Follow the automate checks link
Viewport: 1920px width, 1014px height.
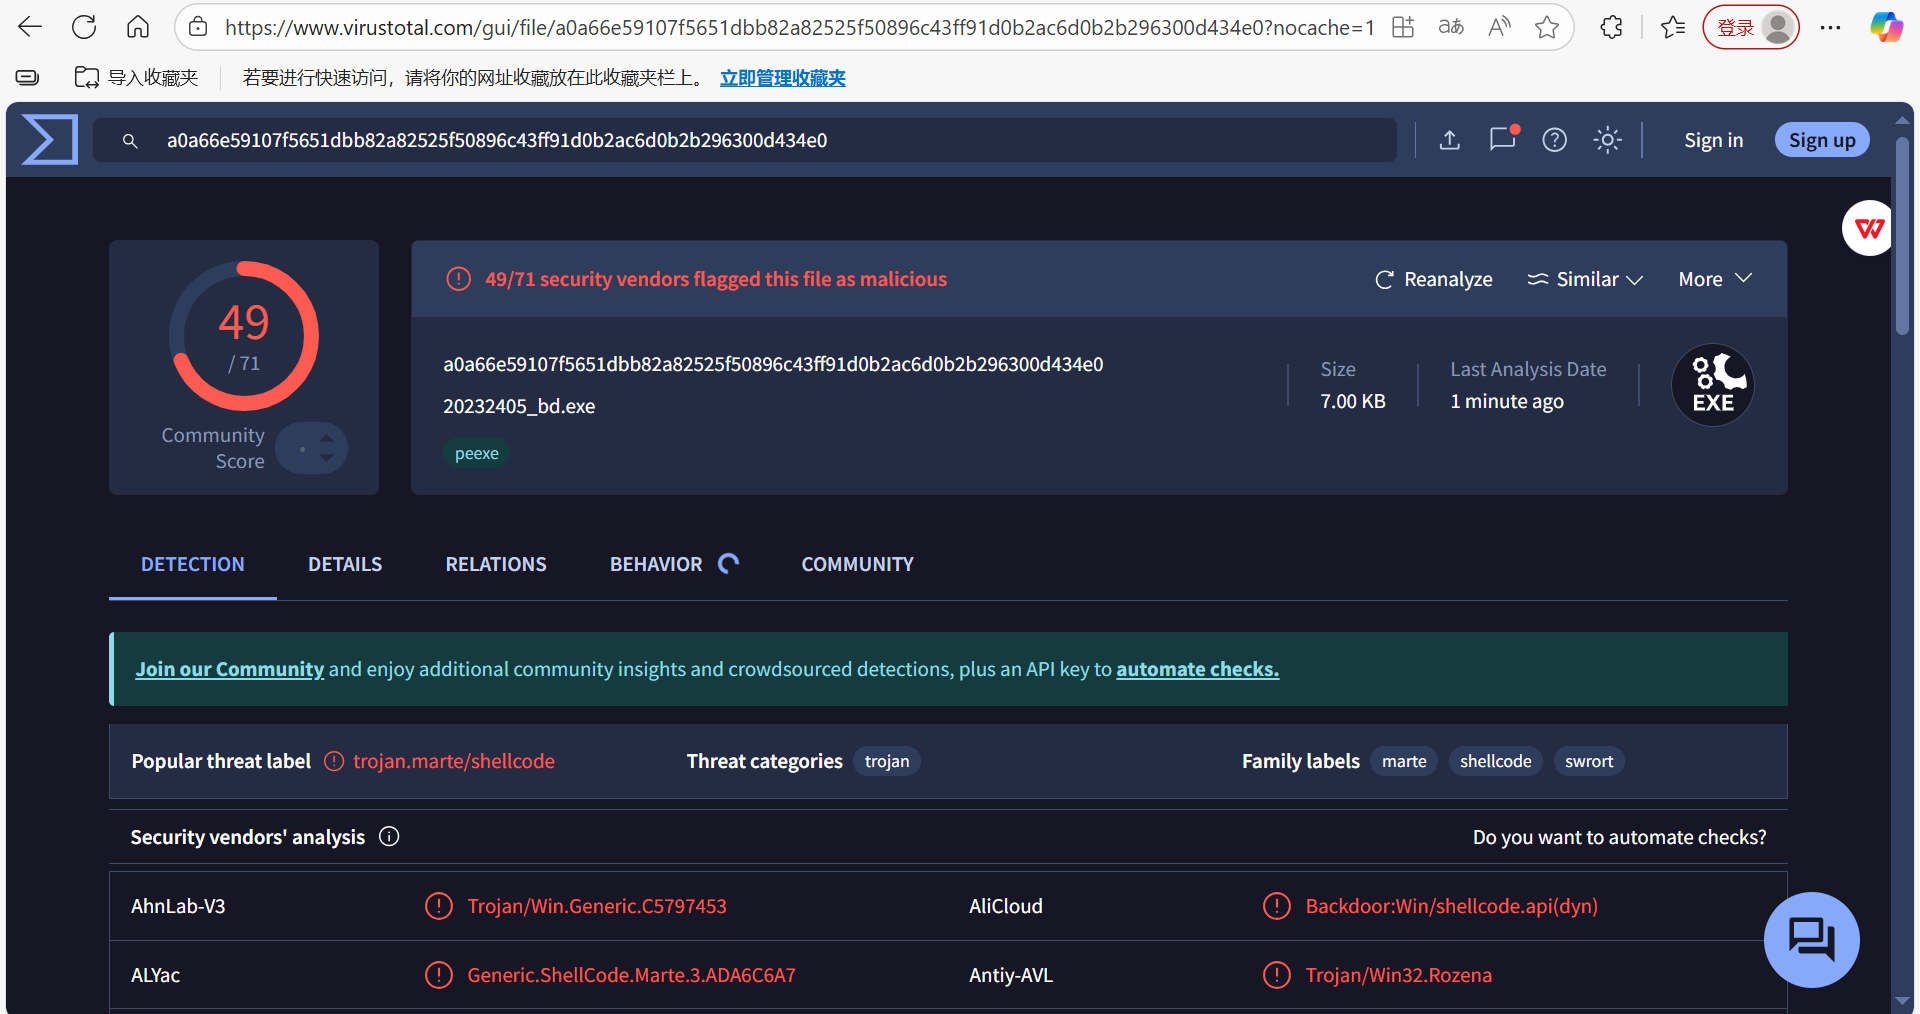[1198, 669]
